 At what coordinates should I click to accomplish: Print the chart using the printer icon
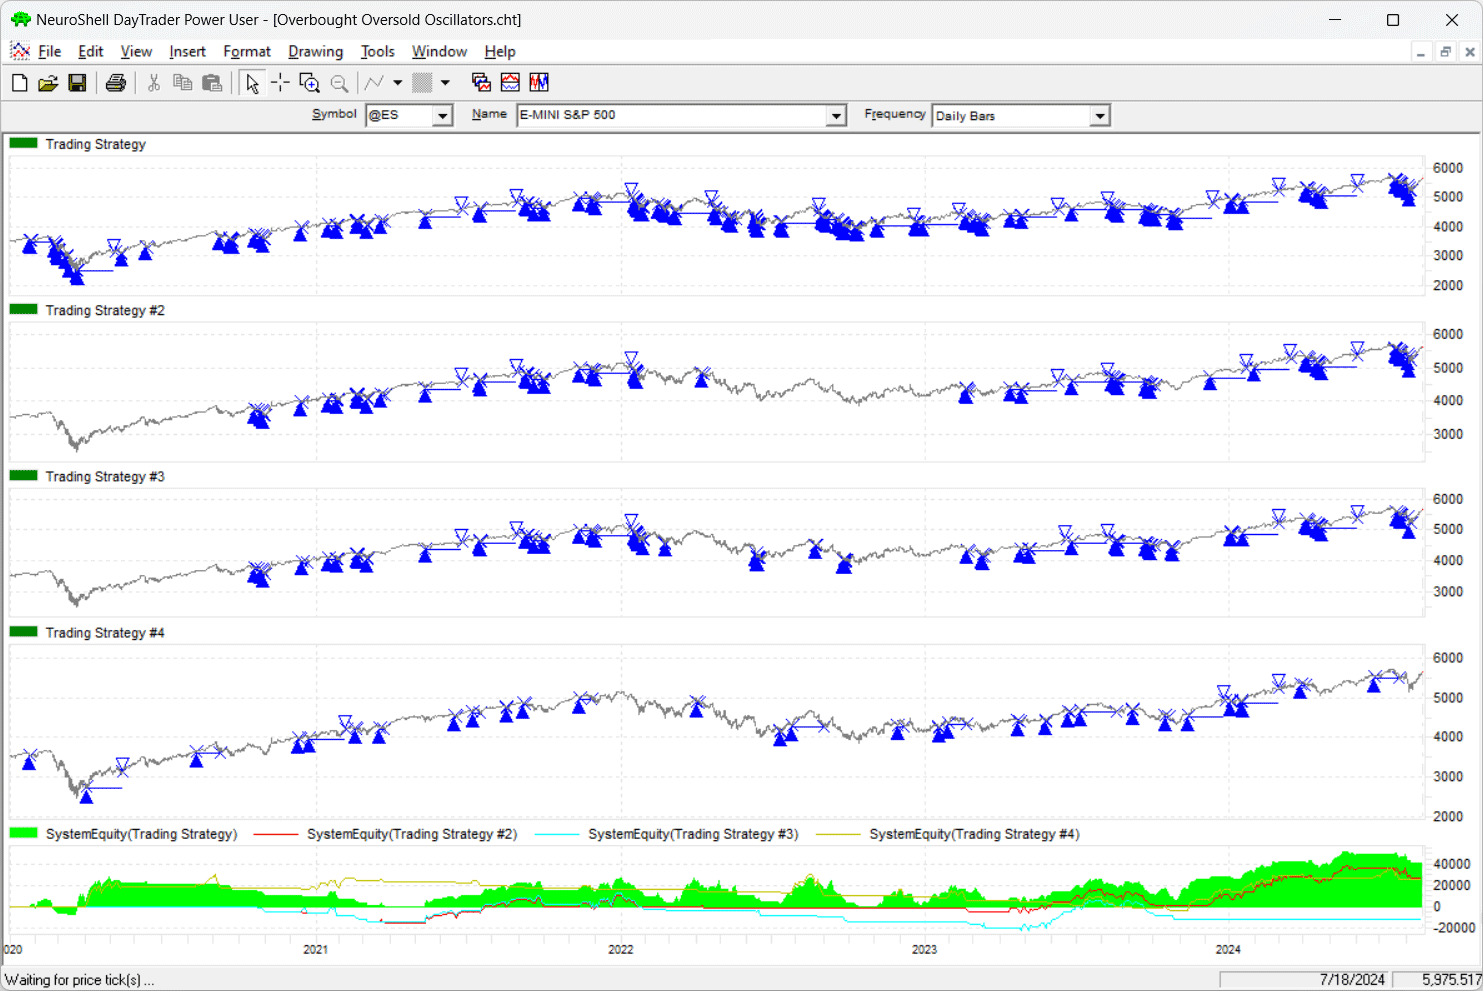point(116,83)
